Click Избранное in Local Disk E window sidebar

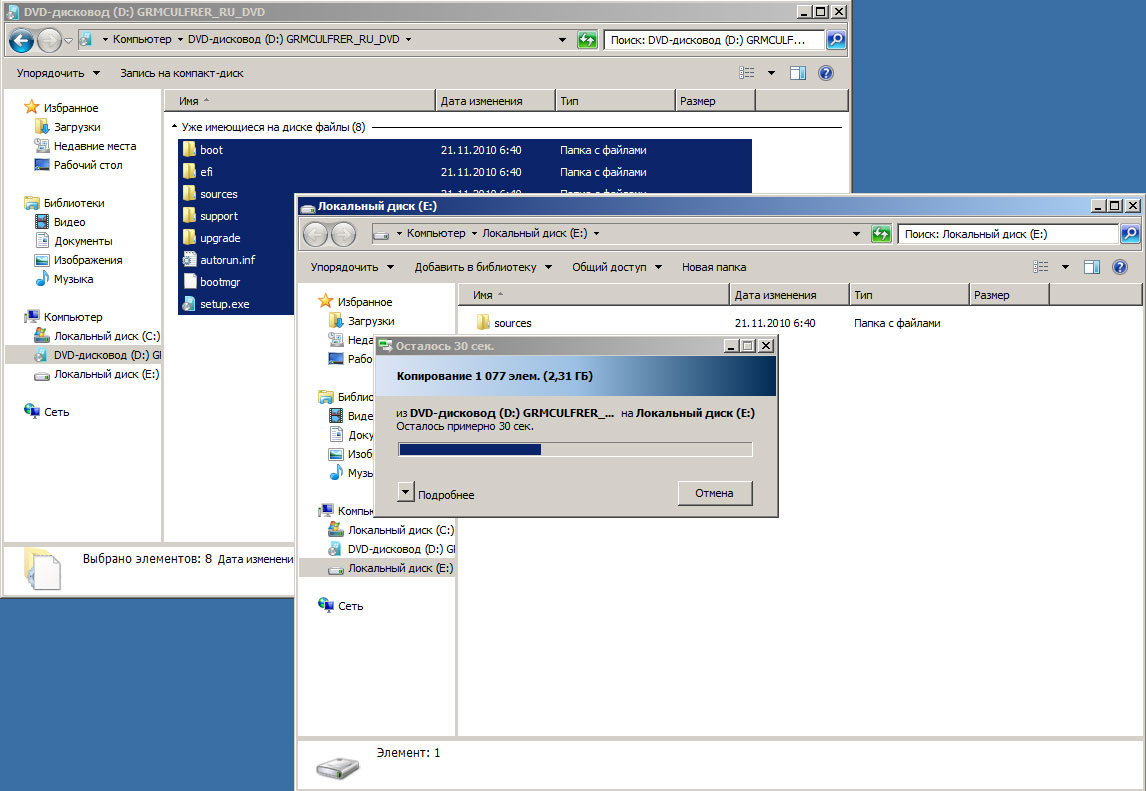[x=355, y=302]
